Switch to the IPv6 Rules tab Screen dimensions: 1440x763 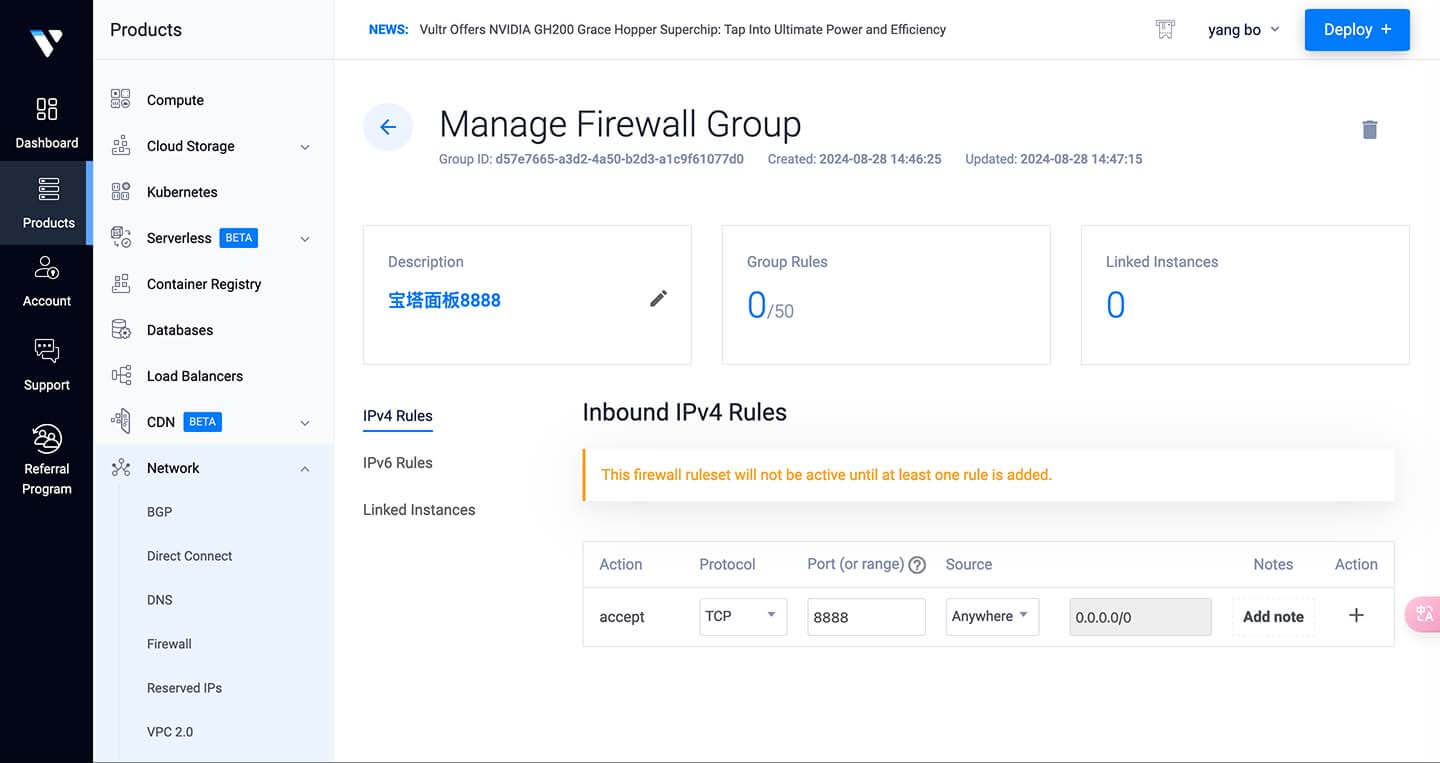click(x=398, y=463)
